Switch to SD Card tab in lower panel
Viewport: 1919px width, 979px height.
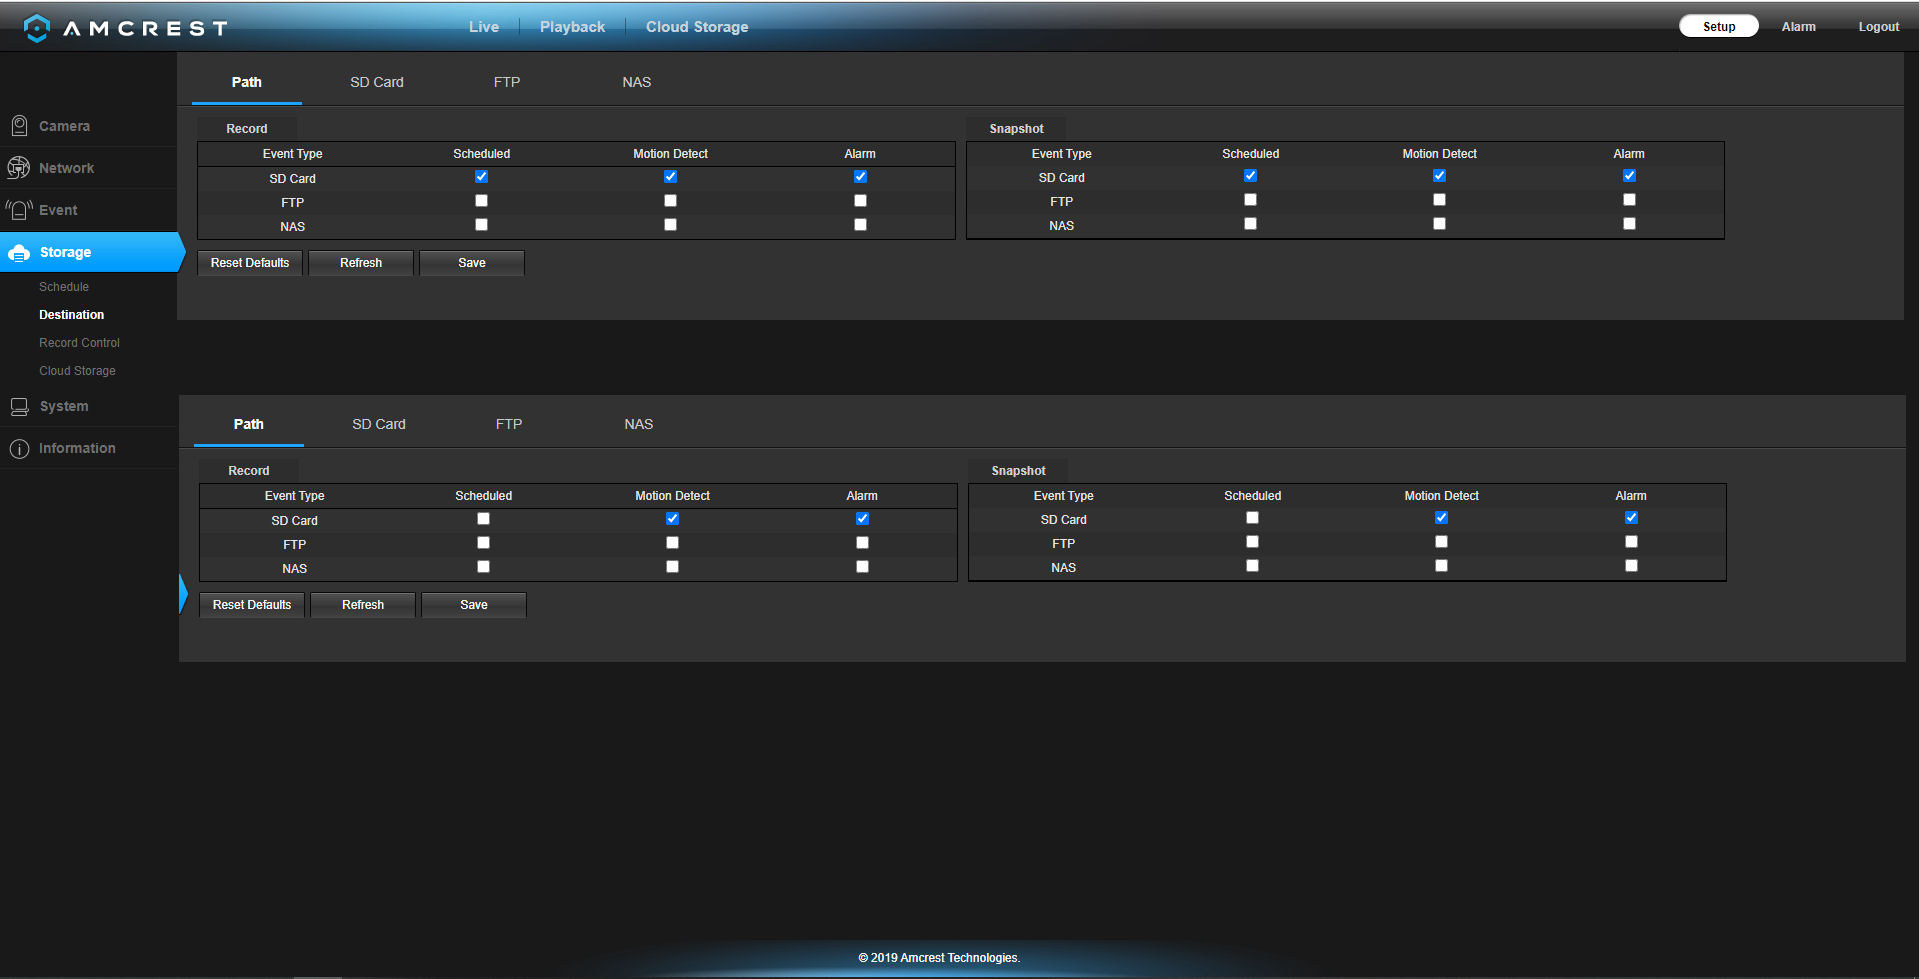click(x=379, y=424)
